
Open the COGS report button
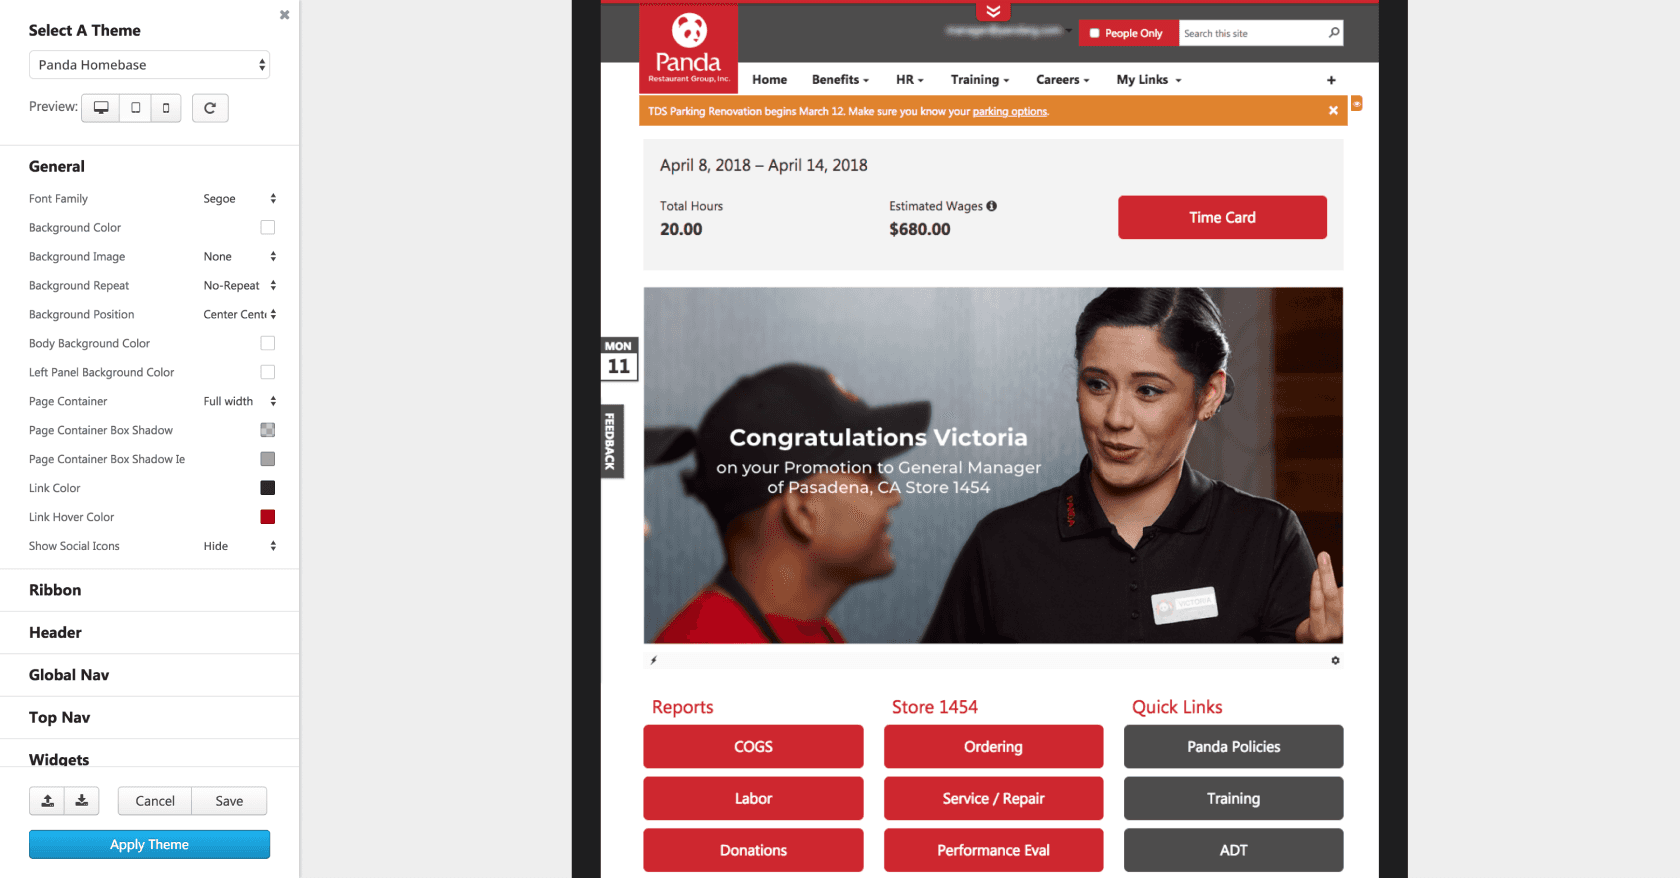pyautogui.click(x=753, y=747)
